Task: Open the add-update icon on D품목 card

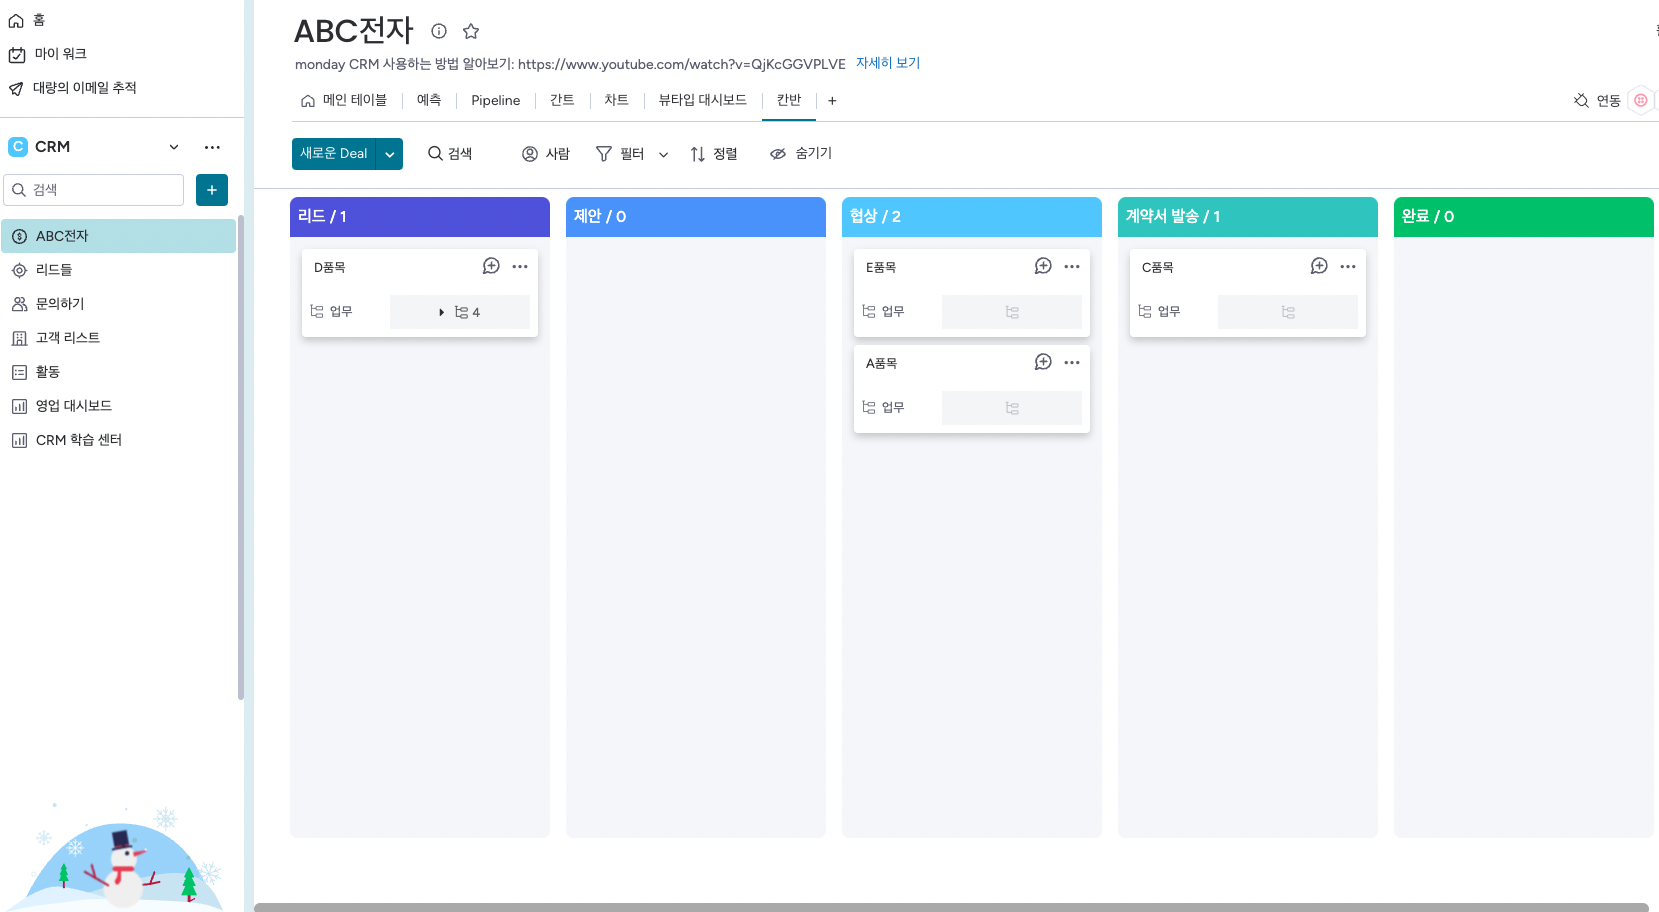Action: (x=491, y=266)
